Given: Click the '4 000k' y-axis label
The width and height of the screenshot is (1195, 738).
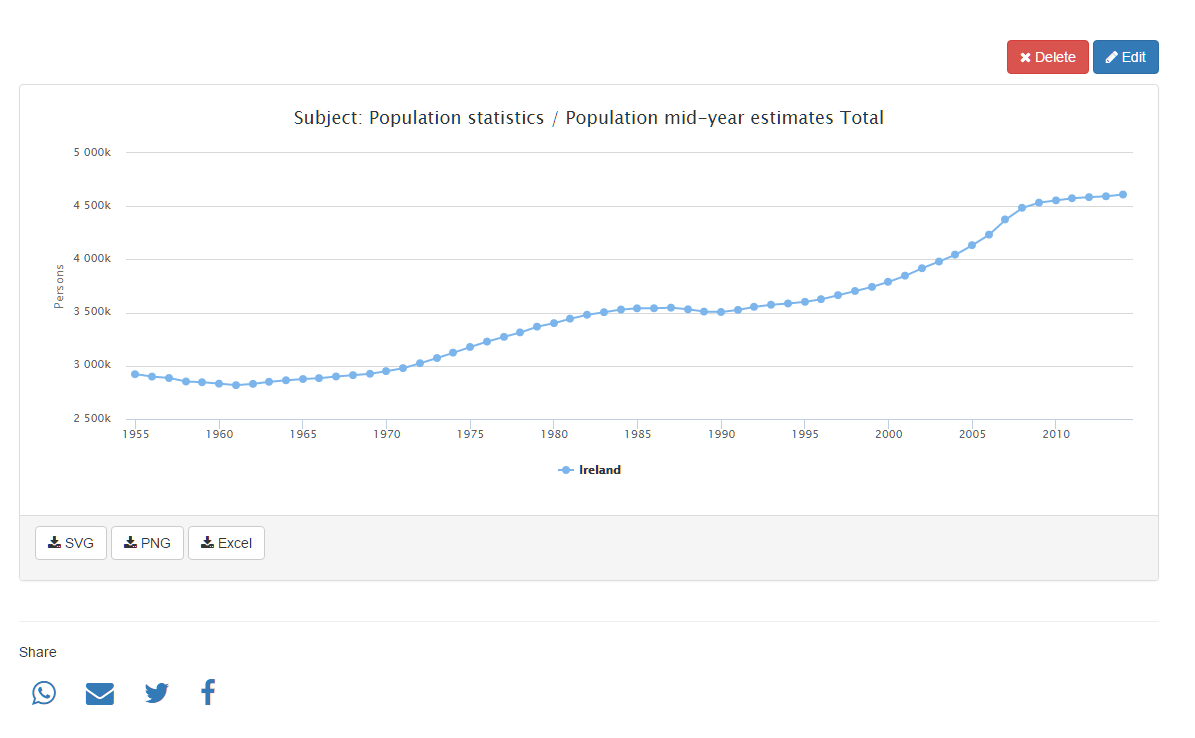Looking at the screenshot, I should point(92,258).
